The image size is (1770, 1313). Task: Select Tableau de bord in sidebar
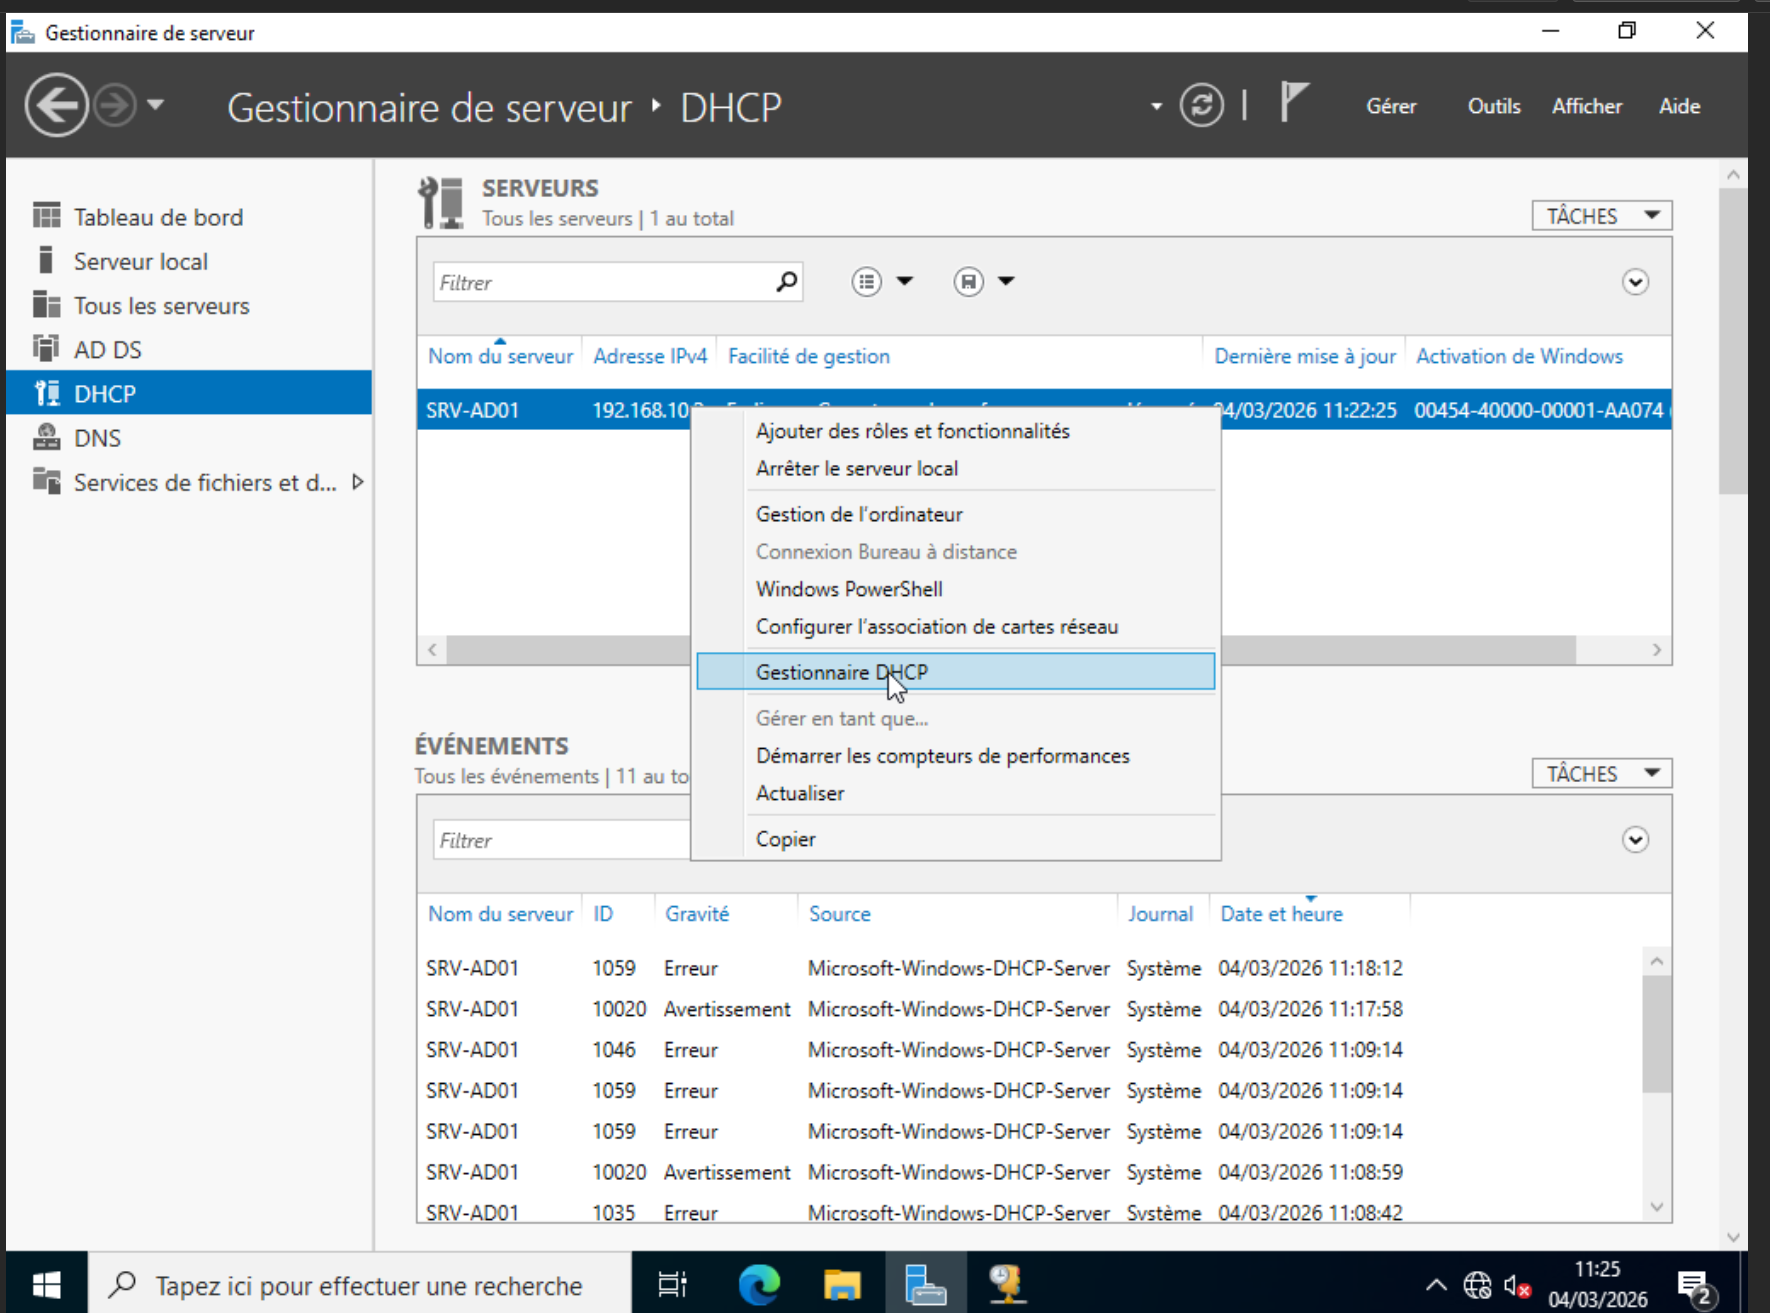[158, 217]
